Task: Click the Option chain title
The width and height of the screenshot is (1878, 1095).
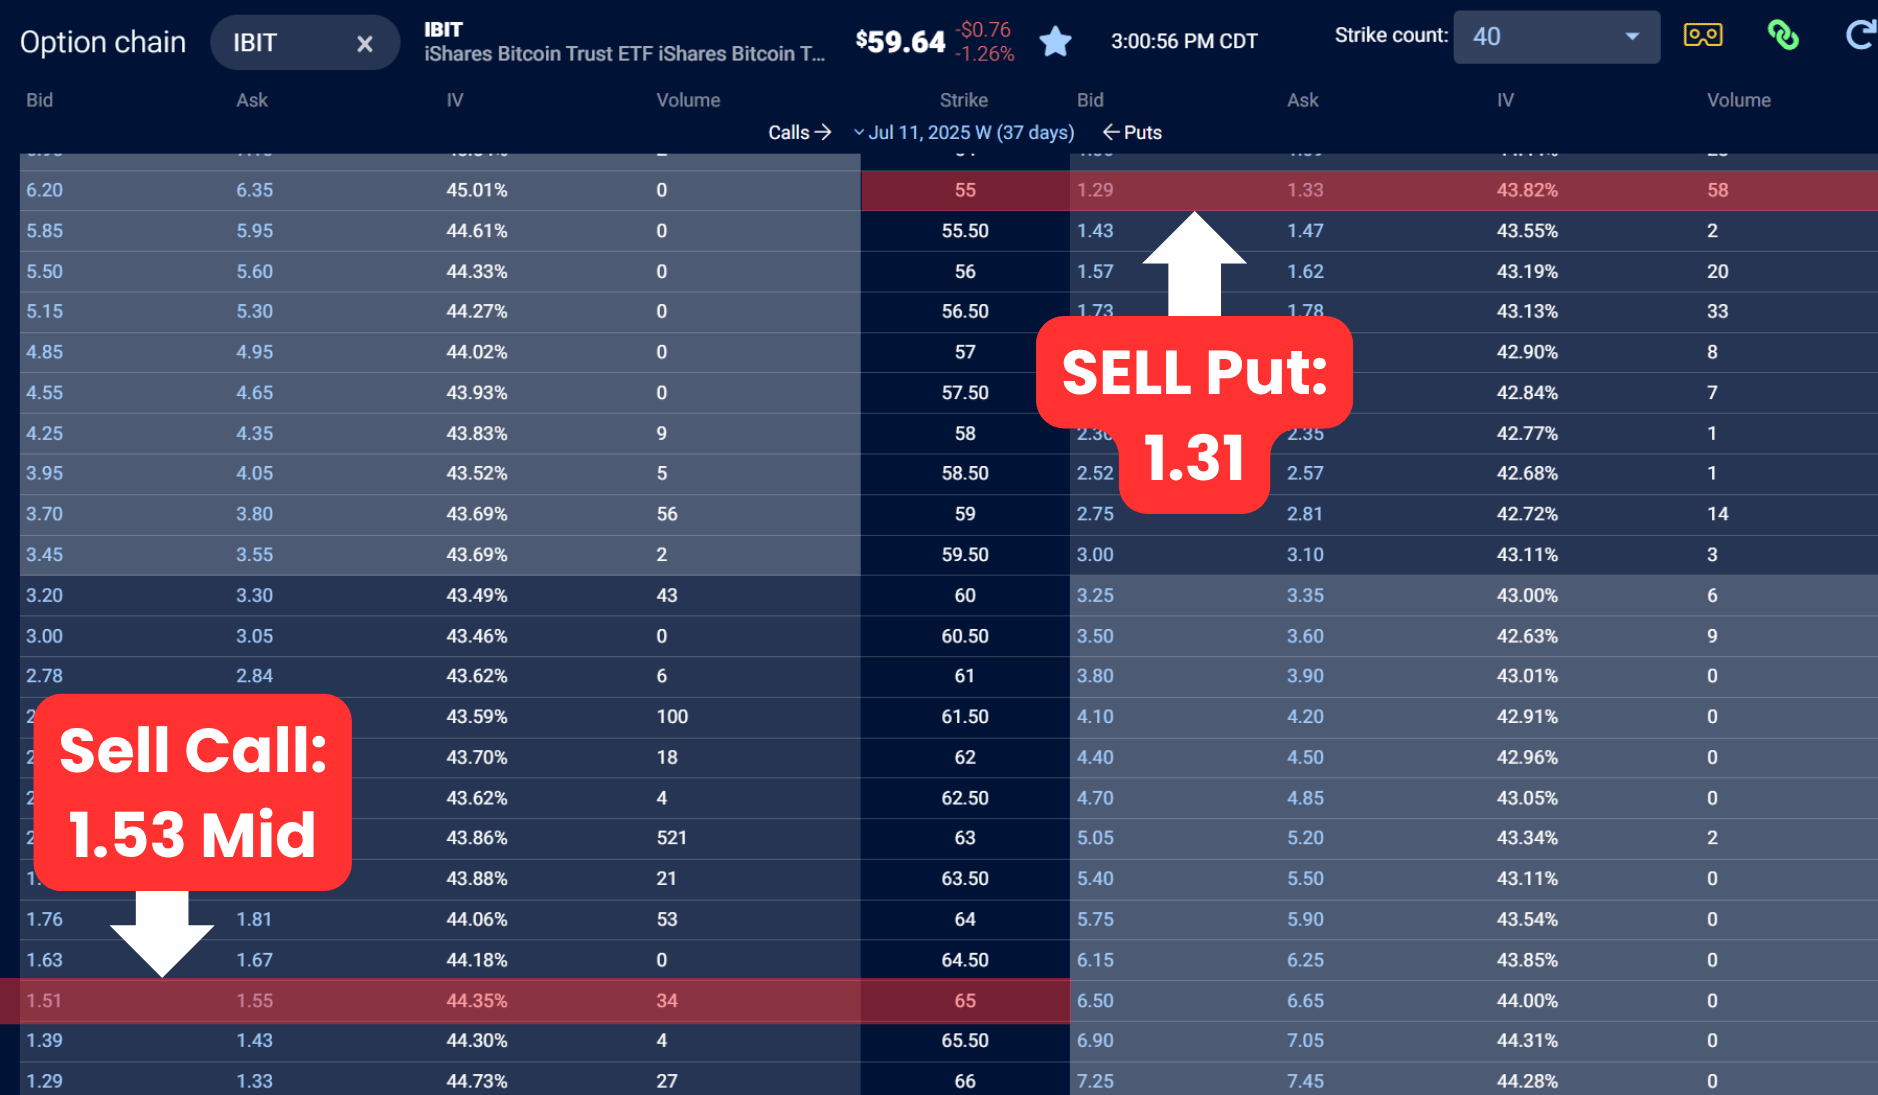Action: [x=102, y=41]
